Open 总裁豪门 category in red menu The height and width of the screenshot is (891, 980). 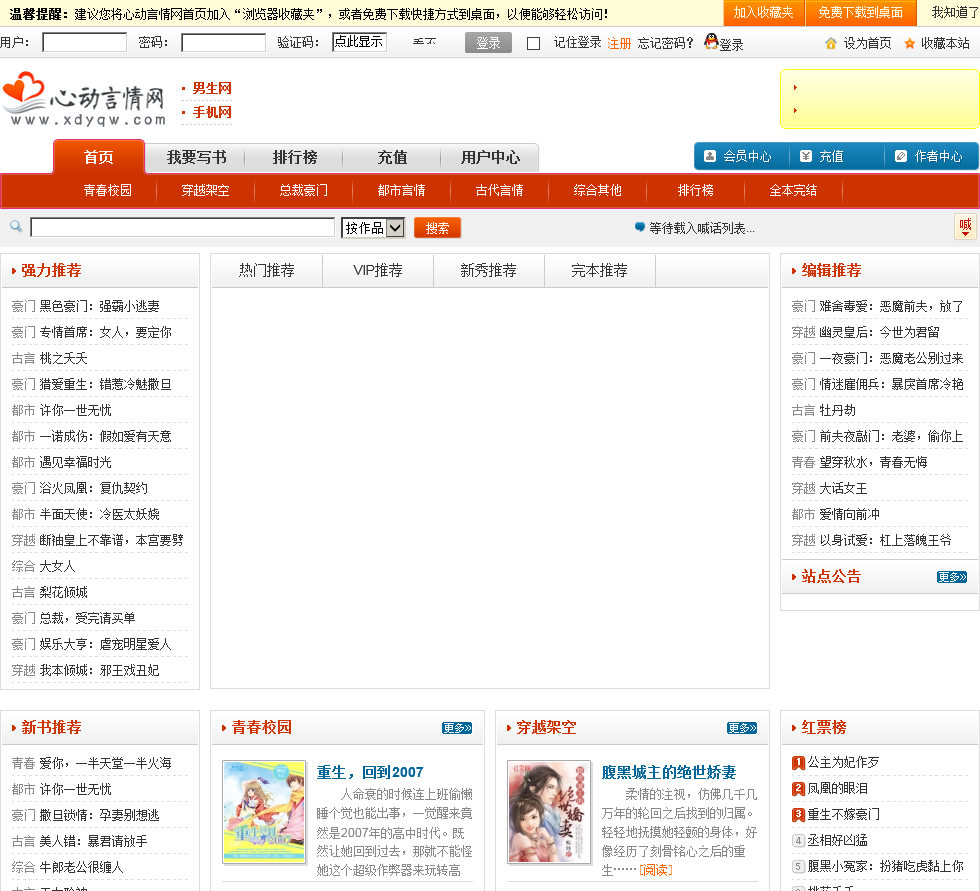(304, 191)
